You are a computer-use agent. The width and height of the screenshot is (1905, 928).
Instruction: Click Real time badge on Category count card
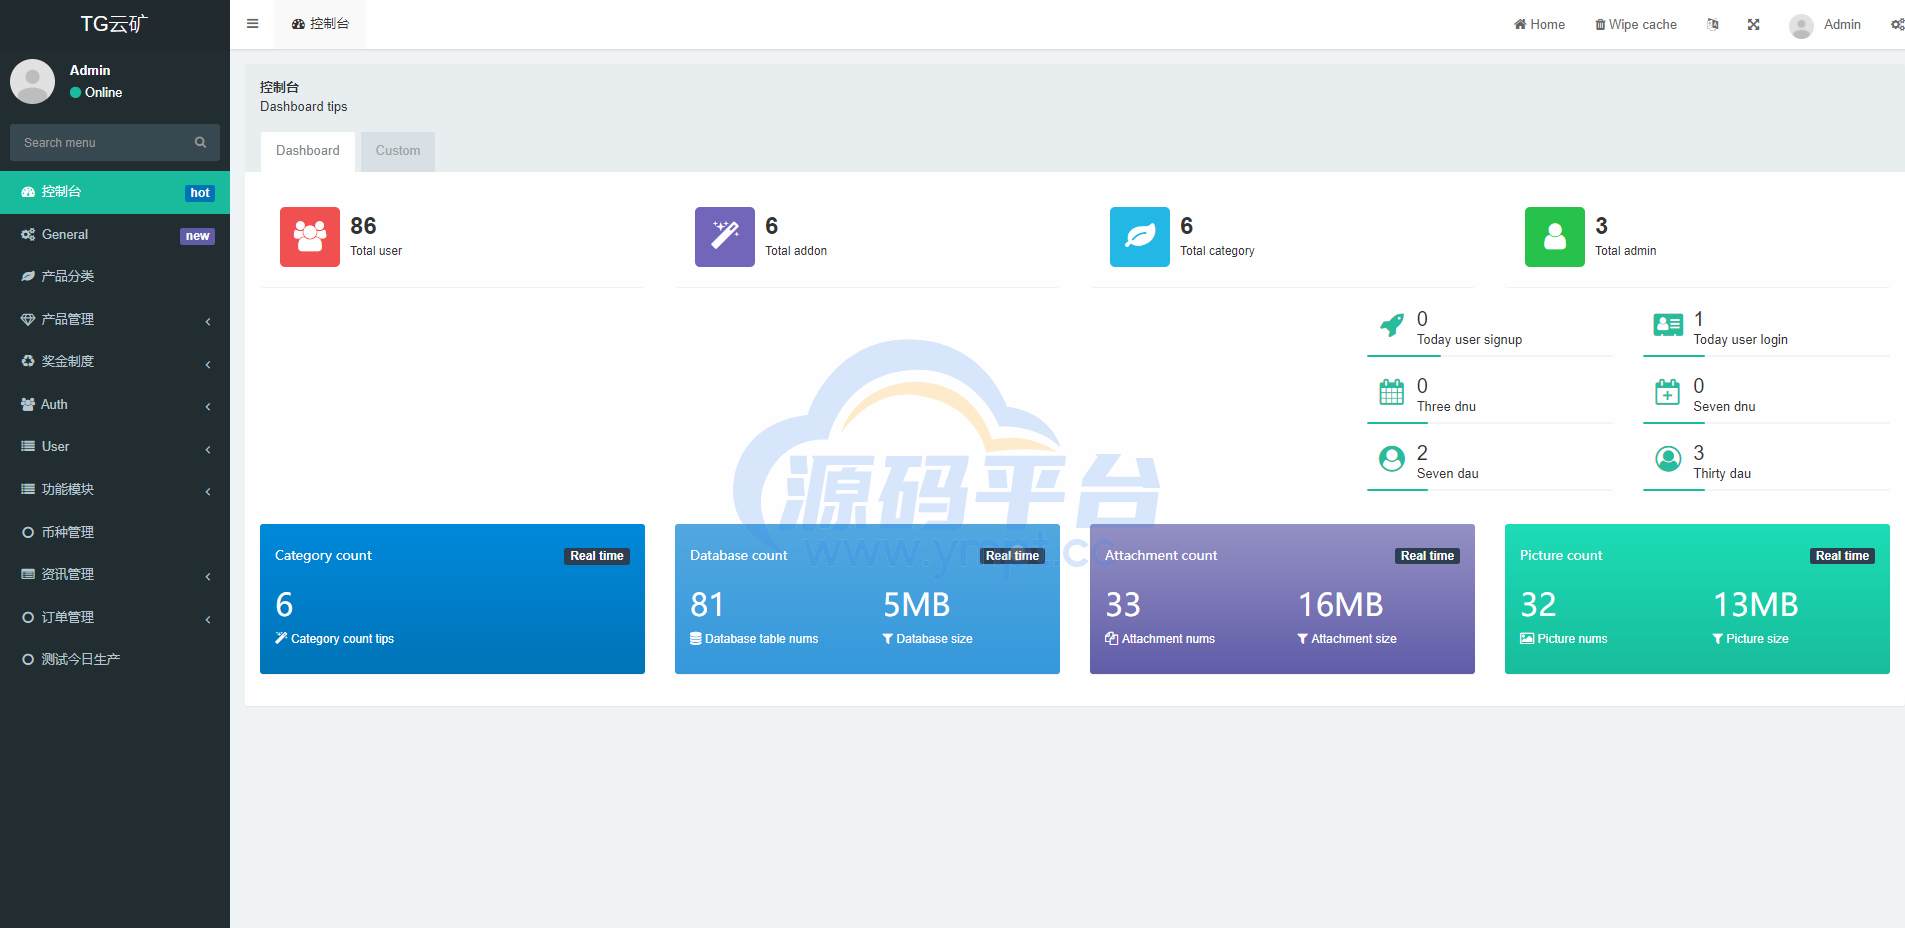(x=597, y=556)
